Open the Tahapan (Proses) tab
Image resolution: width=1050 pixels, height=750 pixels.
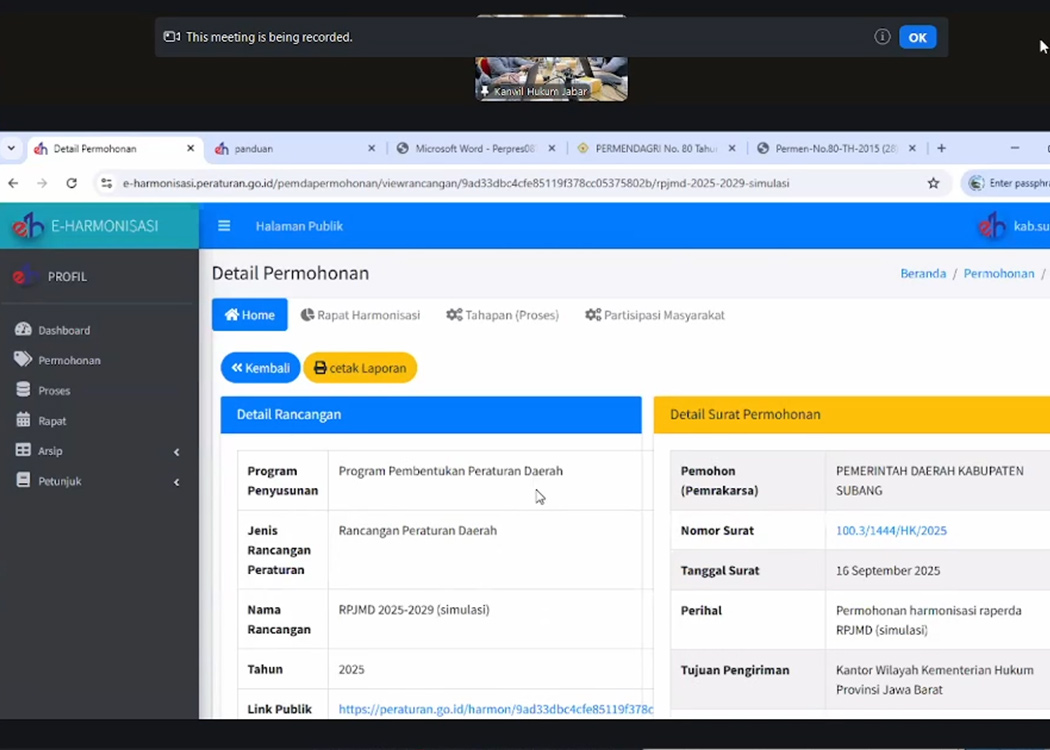[x=502, y=315]
